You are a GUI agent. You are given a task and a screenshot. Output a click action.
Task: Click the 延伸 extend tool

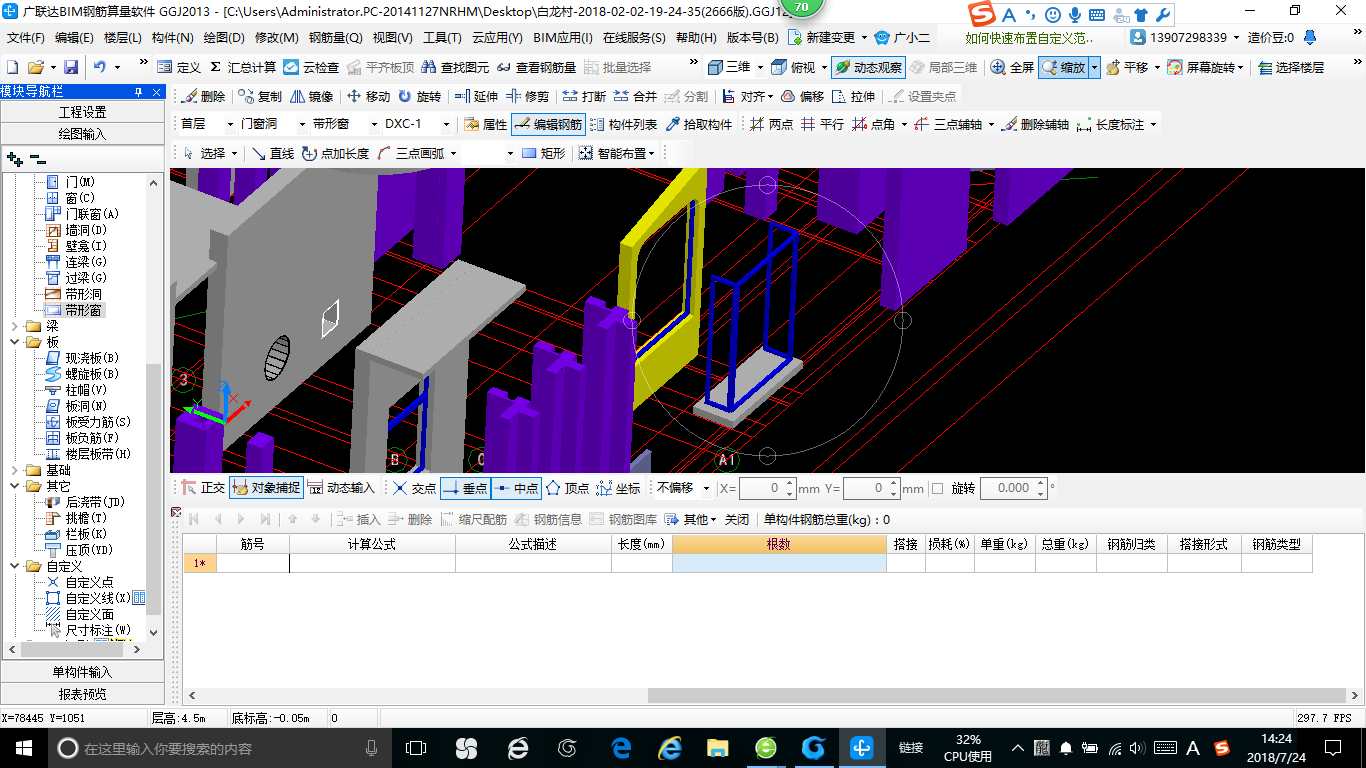[x=476, y=97]
